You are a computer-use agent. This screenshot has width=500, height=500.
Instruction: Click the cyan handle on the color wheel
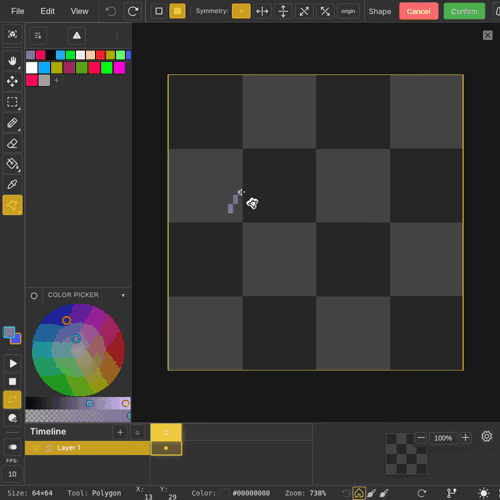(x=76, y=339)
